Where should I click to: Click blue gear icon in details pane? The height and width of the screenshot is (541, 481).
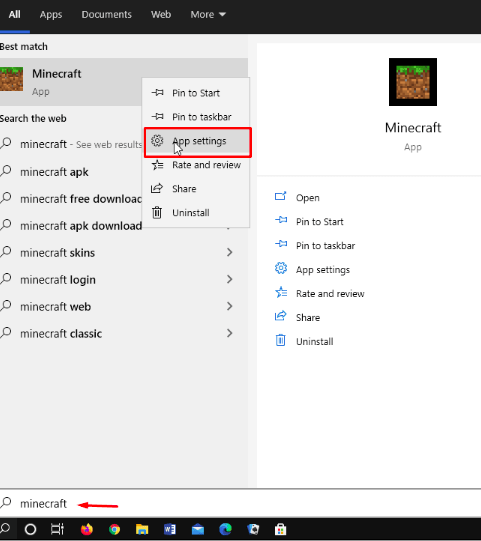281,268
